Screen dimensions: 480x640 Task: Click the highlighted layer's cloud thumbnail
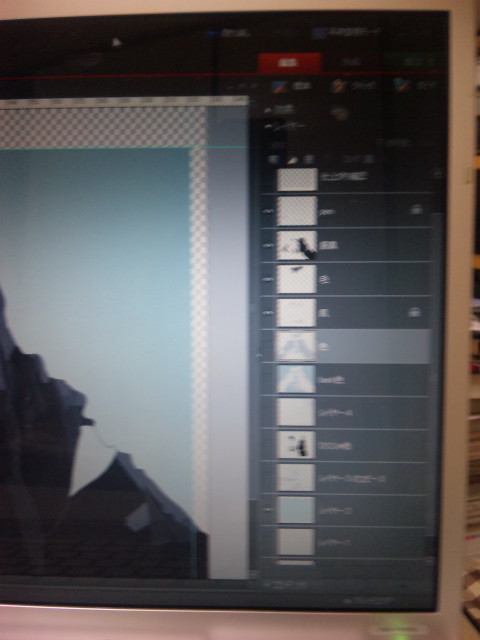tap(296, 346)
